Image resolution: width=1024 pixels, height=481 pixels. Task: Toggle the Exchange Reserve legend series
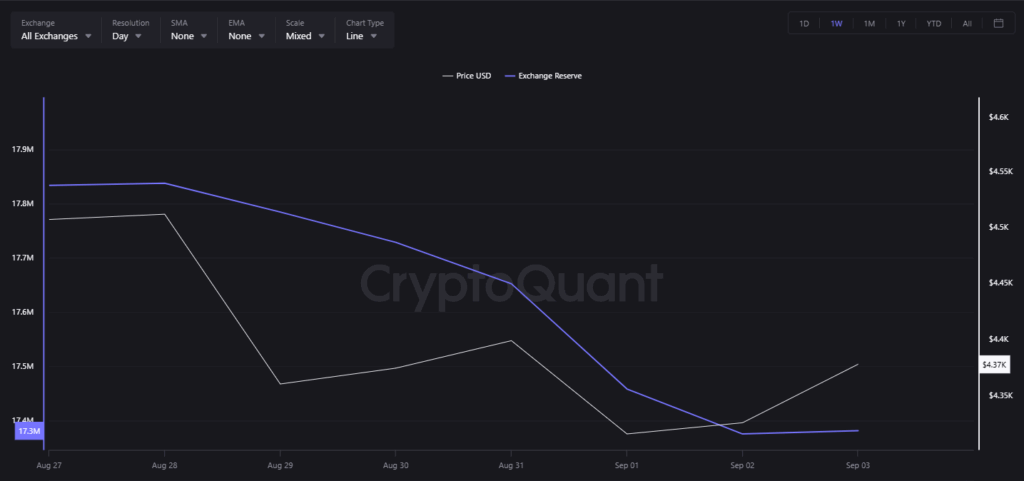coord(544,75)
